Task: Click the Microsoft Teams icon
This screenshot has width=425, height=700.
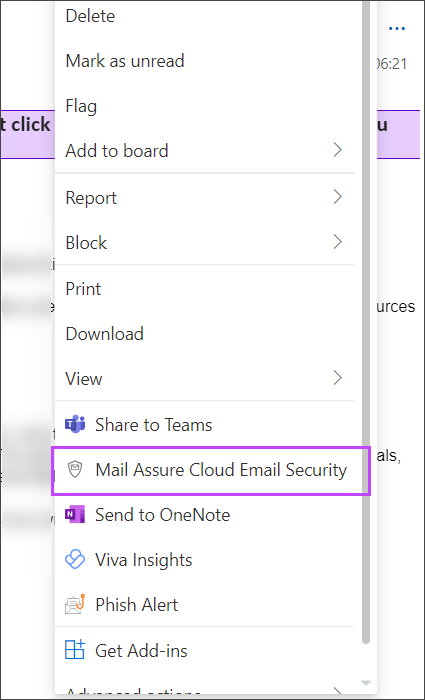Action: pyautogui.click(x=75, y=425)
